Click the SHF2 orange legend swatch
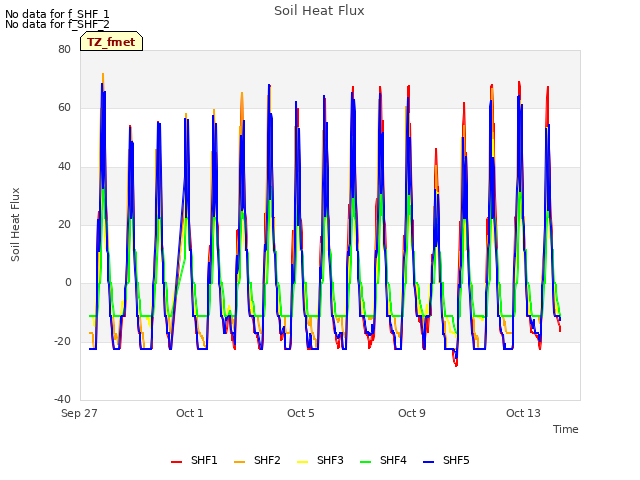 coord(240,461)
